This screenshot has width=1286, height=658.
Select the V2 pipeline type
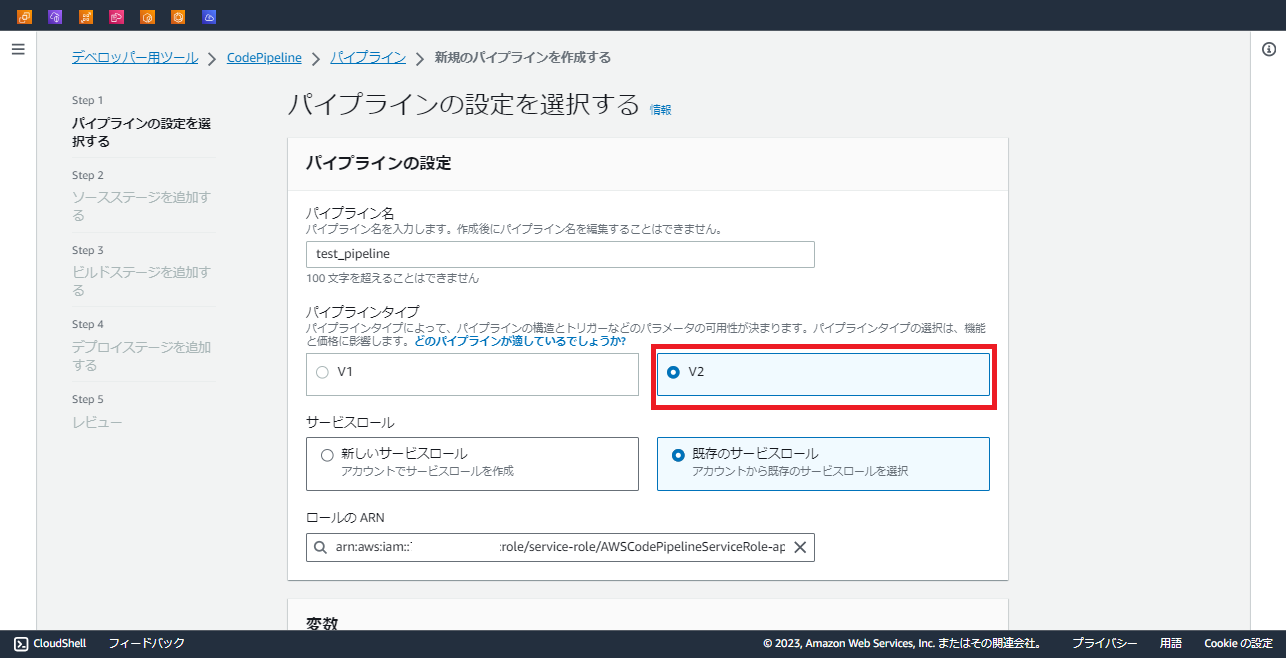(x=823, y=373)
